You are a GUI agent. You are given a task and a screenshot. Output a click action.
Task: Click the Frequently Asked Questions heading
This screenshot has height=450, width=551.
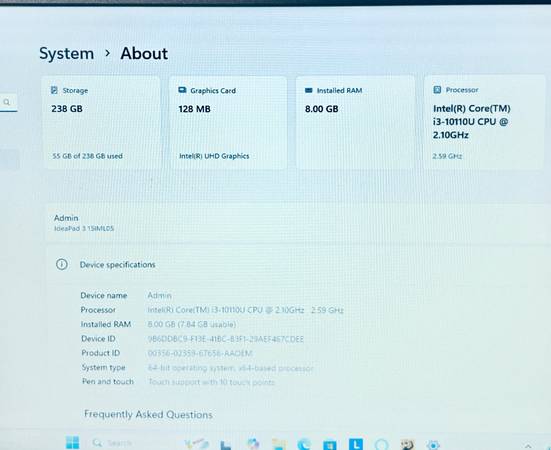click(x=148, y=415)
